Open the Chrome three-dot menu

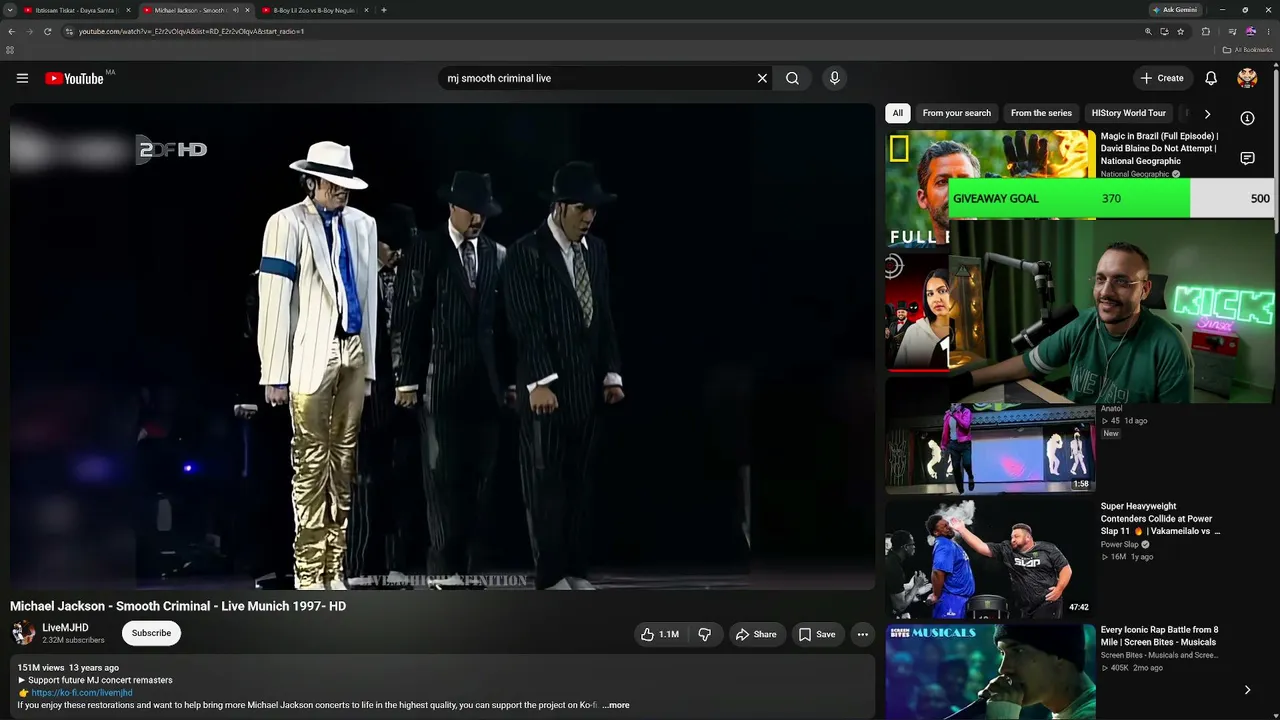click(x=1268, y=31)
